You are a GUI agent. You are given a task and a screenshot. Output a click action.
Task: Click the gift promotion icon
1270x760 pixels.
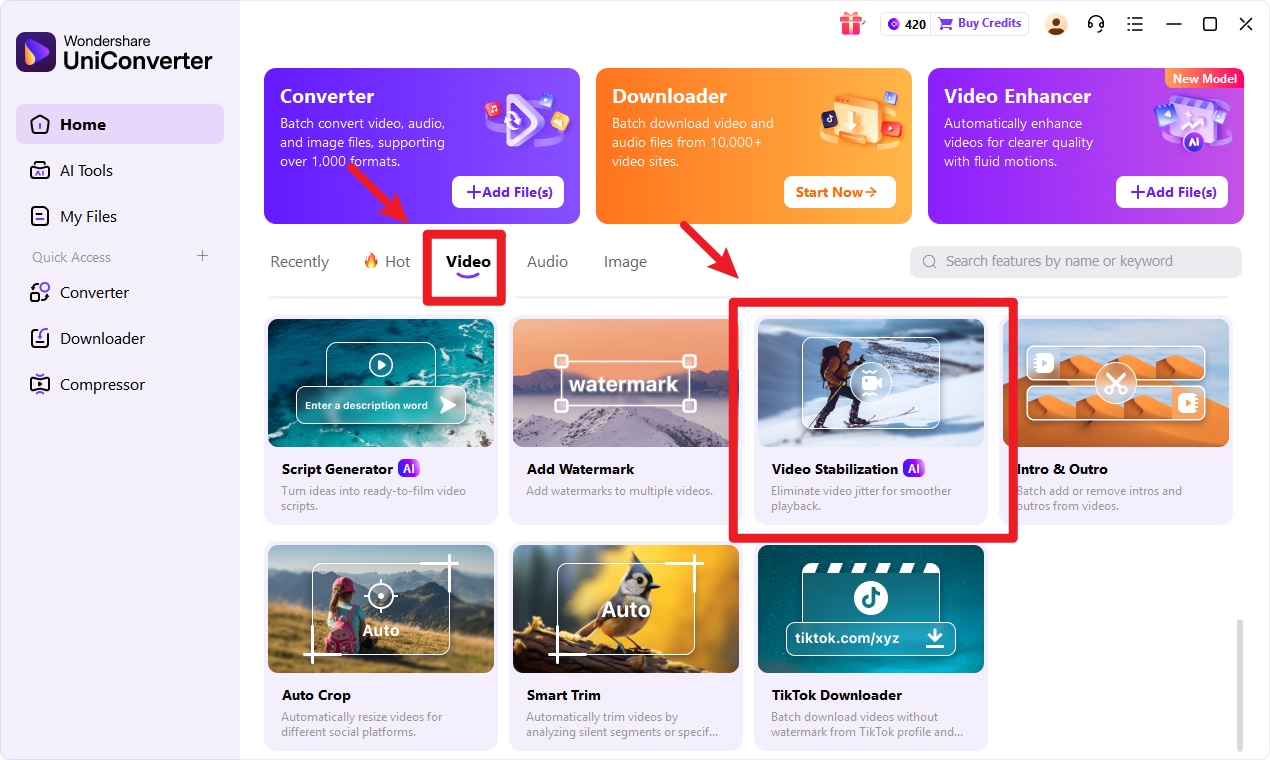(x=851, y=23)
